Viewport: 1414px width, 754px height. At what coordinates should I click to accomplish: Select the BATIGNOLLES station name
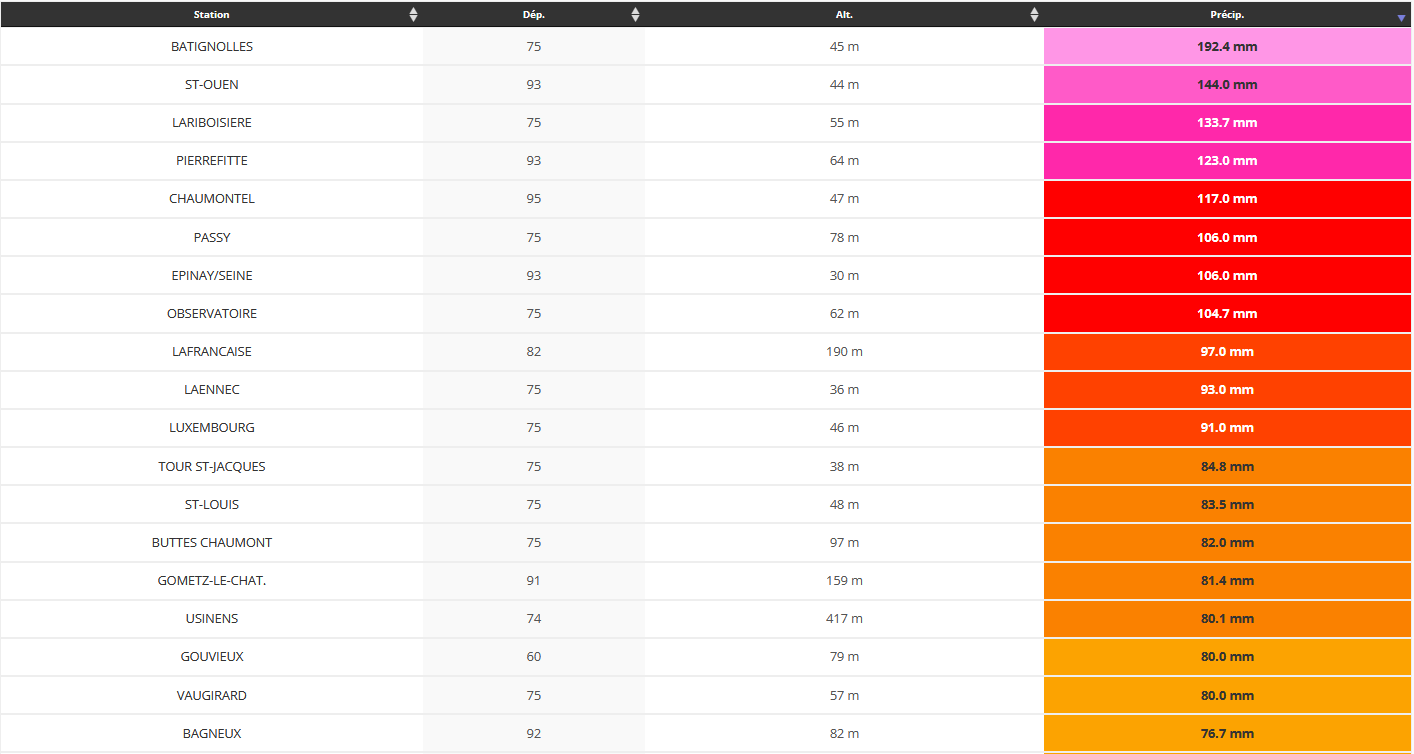point(212,47)
